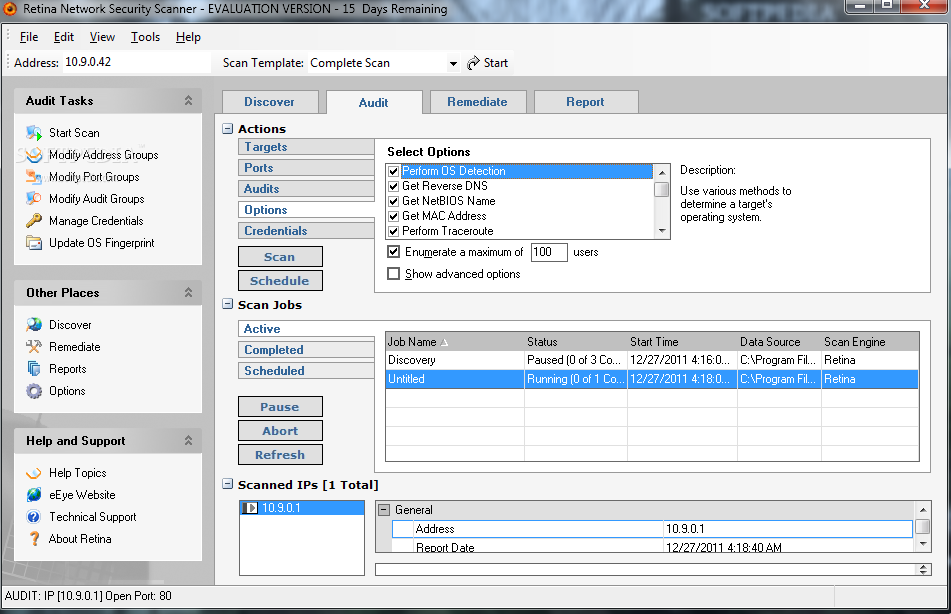Click the Modify Audit Groups icon

(x=34, y=198)
